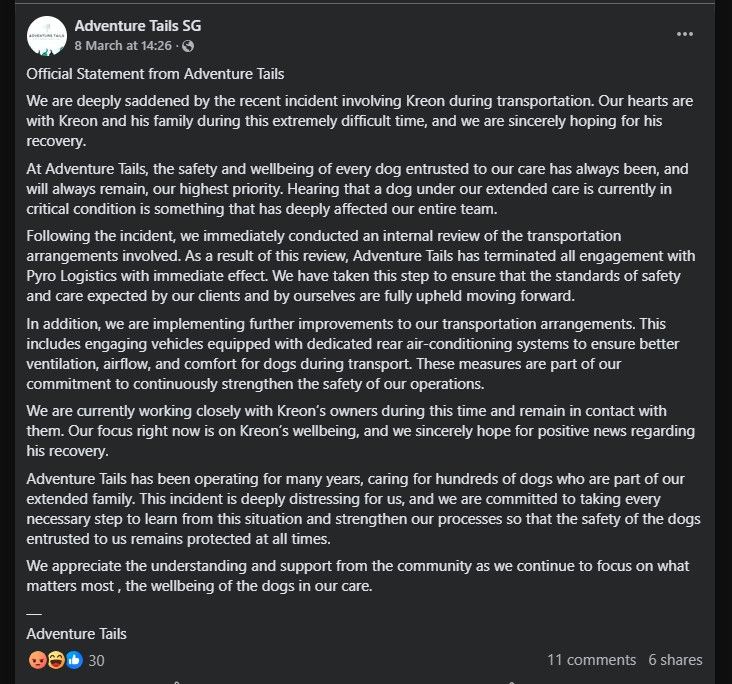Expand the 11 comments
This screenshot has height=684, width=732.
pos(591,660)
